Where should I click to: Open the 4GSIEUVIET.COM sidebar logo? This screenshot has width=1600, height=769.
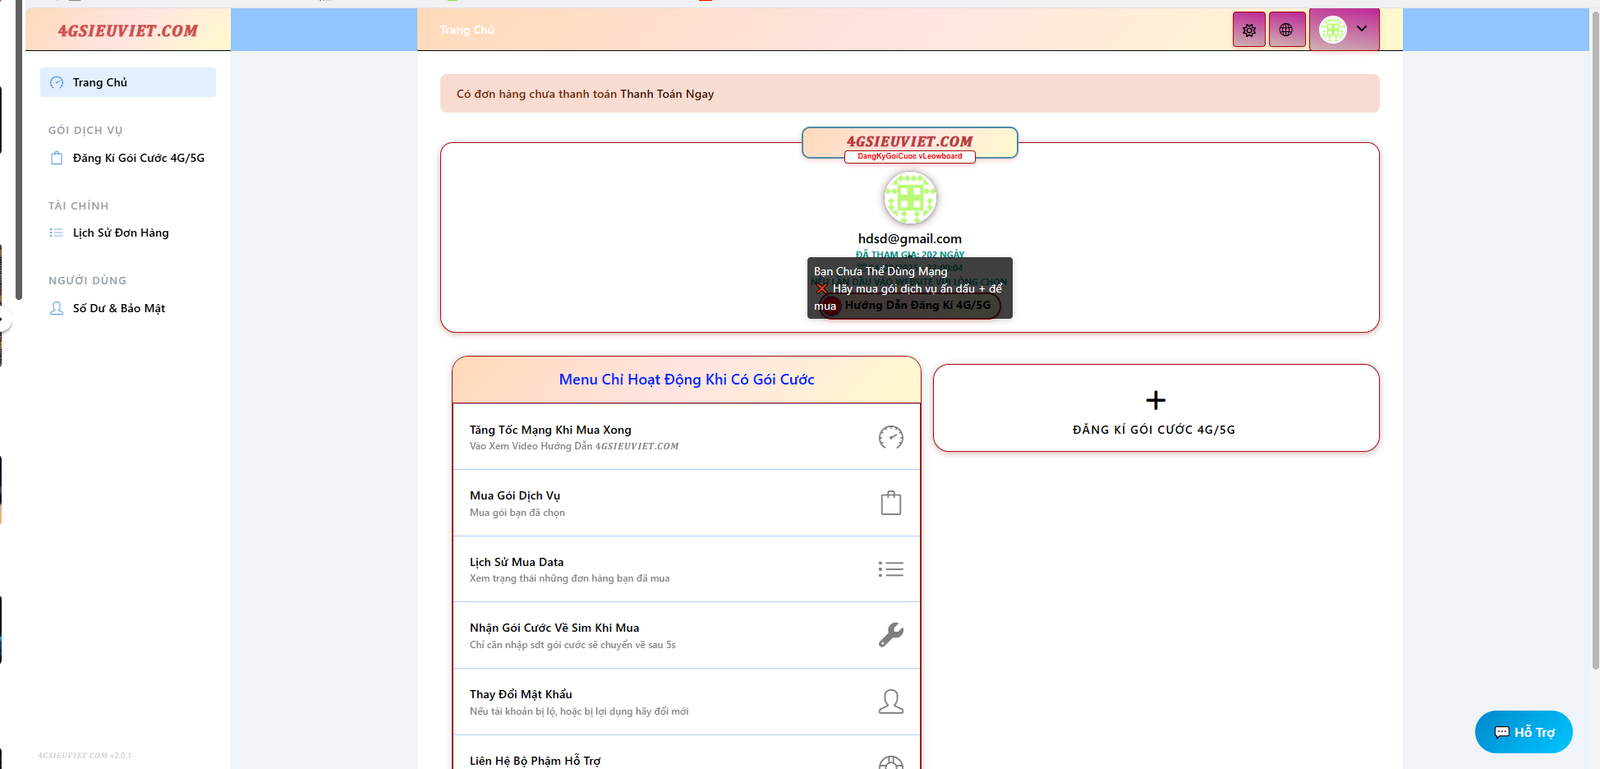pyautogui.click(x=128, y=31)
